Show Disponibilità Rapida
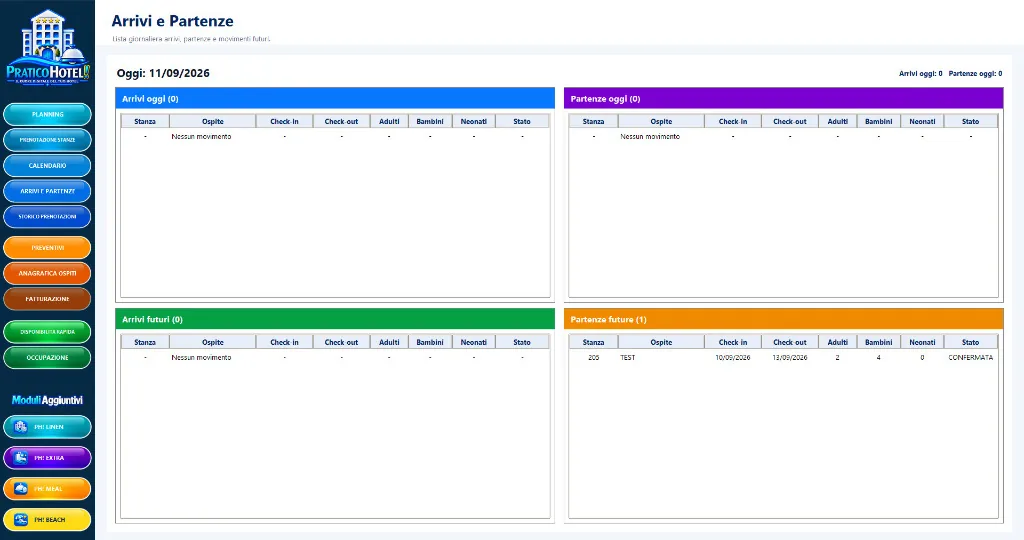 coord(47,332)
